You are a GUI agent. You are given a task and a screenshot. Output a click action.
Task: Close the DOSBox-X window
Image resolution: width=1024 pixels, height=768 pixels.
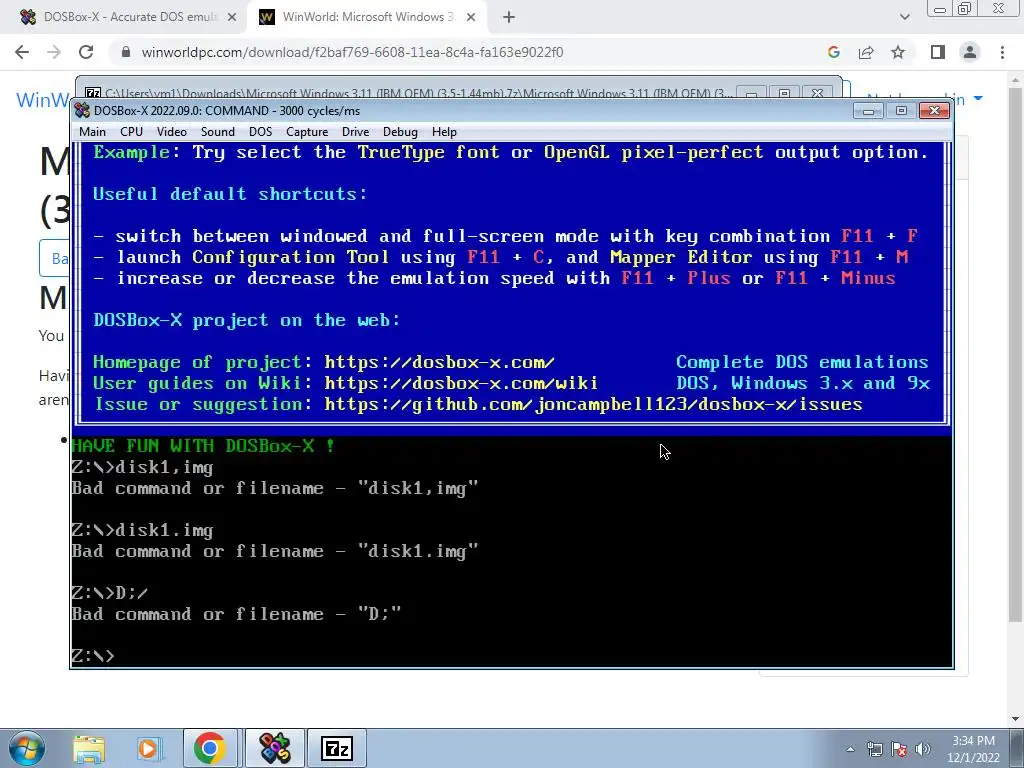(x=935, y=111)
